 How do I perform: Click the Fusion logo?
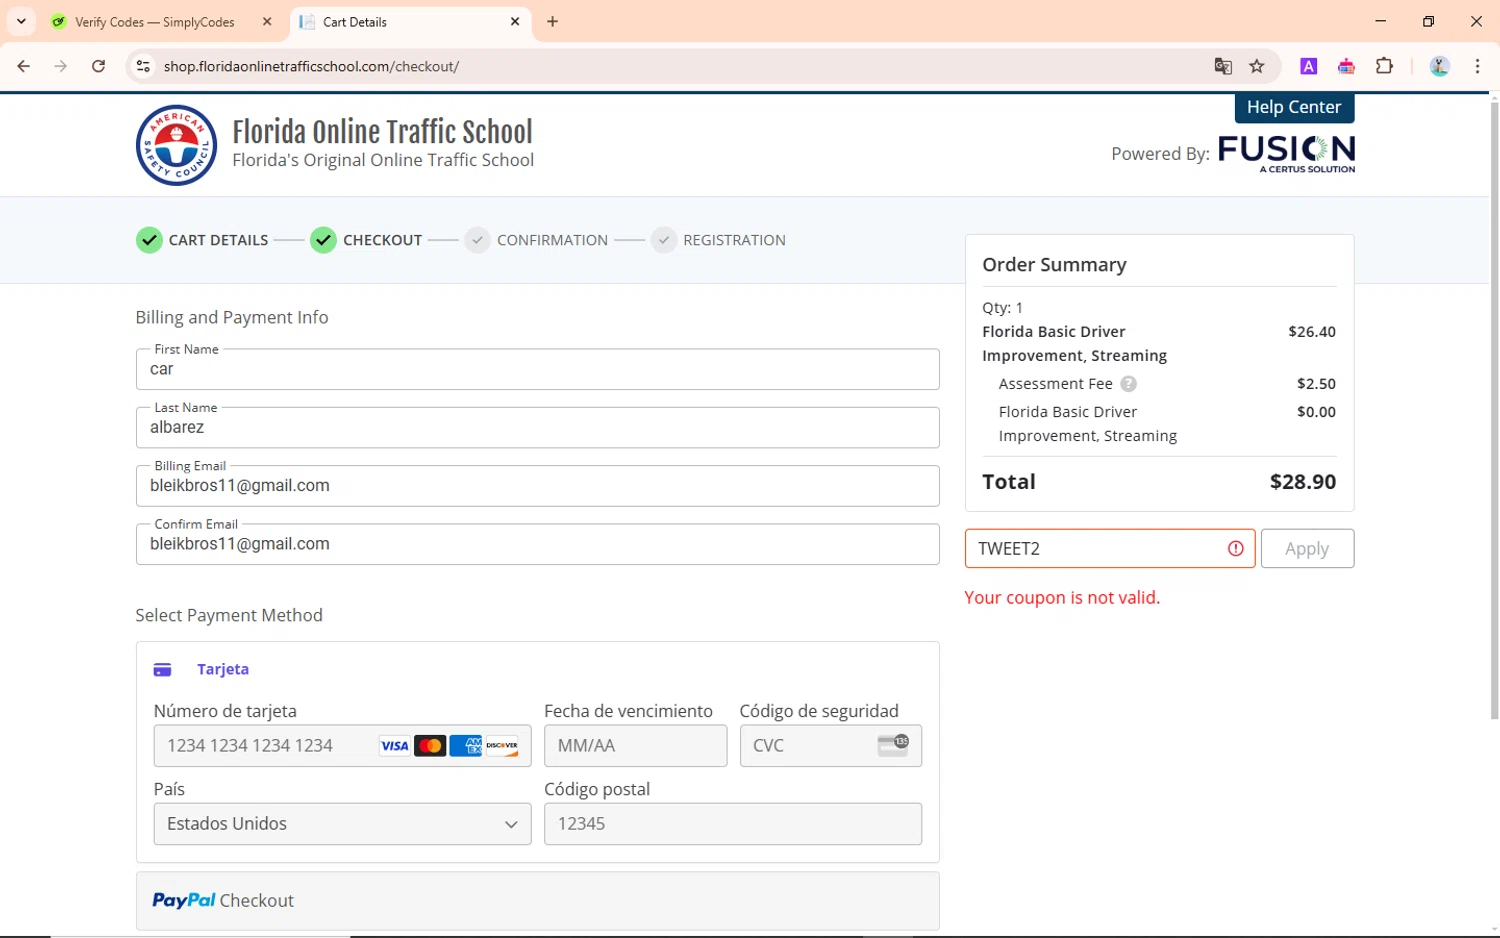tap(1286, 153)
